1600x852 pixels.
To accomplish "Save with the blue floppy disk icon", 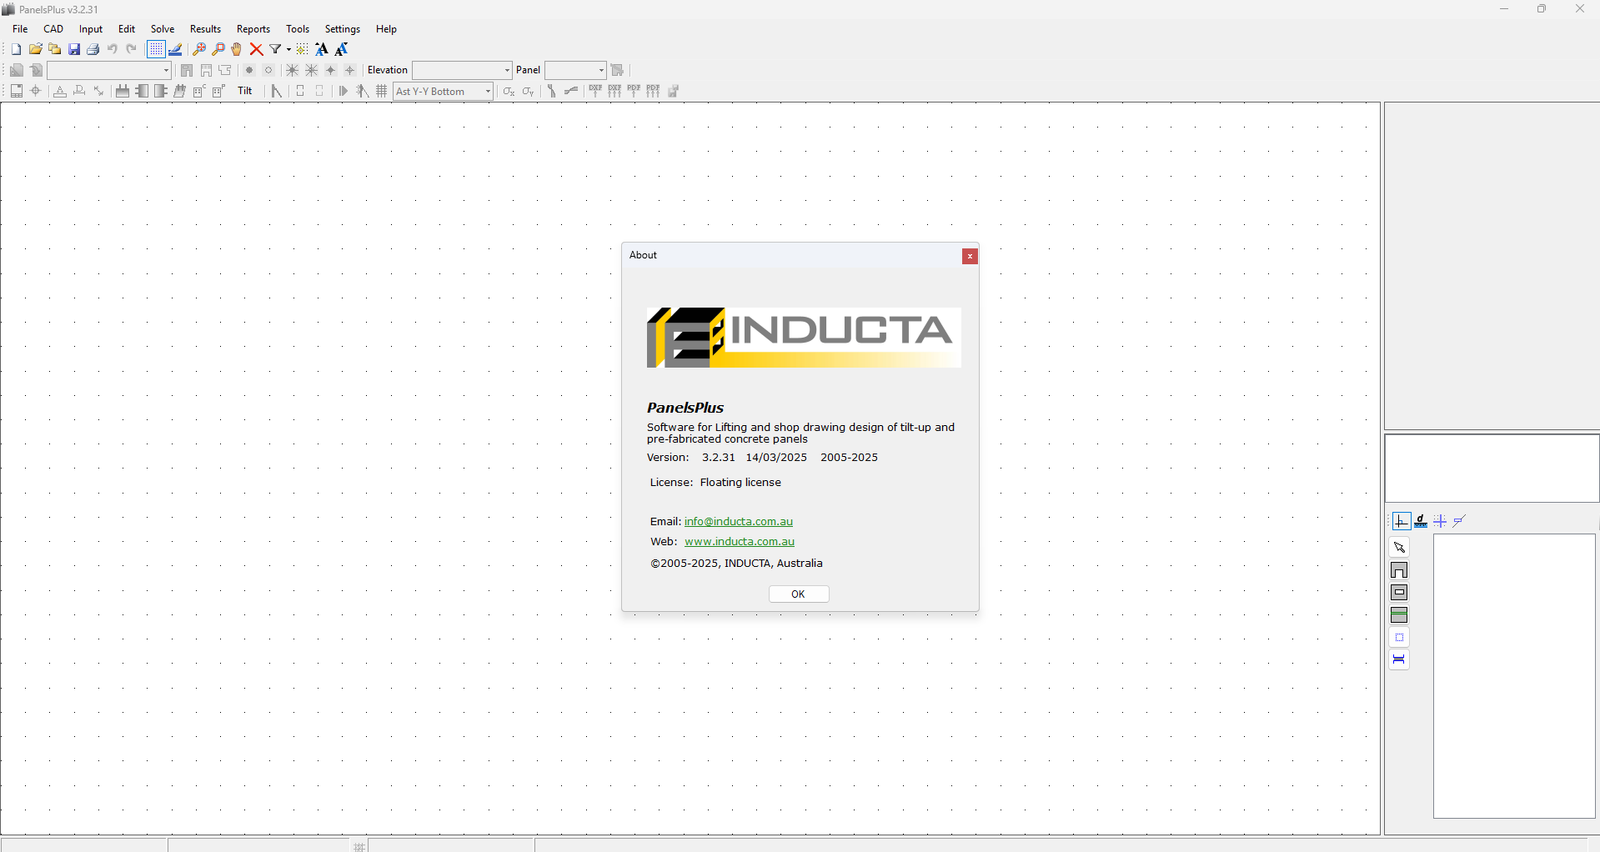I will [x=74, y=49].
